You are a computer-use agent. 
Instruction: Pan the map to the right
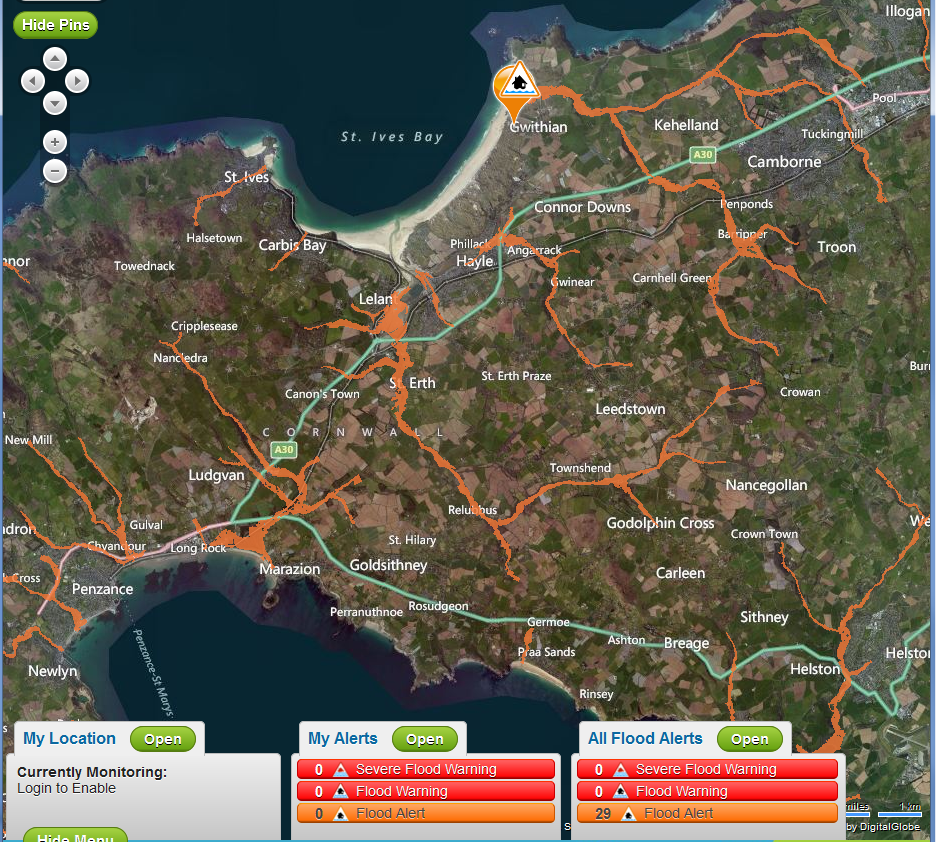coord(78,81)
